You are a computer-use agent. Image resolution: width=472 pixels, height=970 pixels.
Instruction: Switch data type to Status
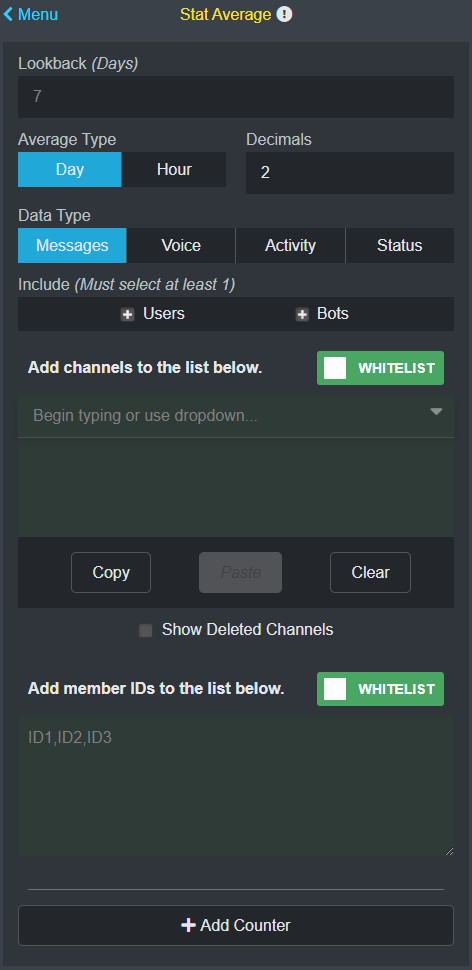[400, 246]
